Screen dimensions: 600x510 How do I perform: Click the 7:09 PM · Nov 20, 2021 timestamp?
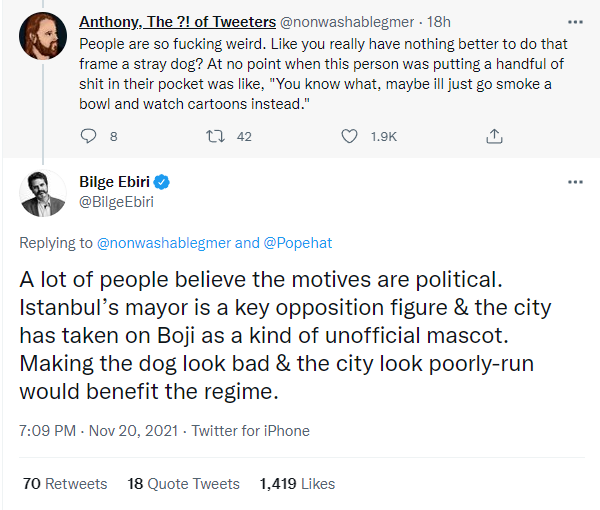coord(98,431)
